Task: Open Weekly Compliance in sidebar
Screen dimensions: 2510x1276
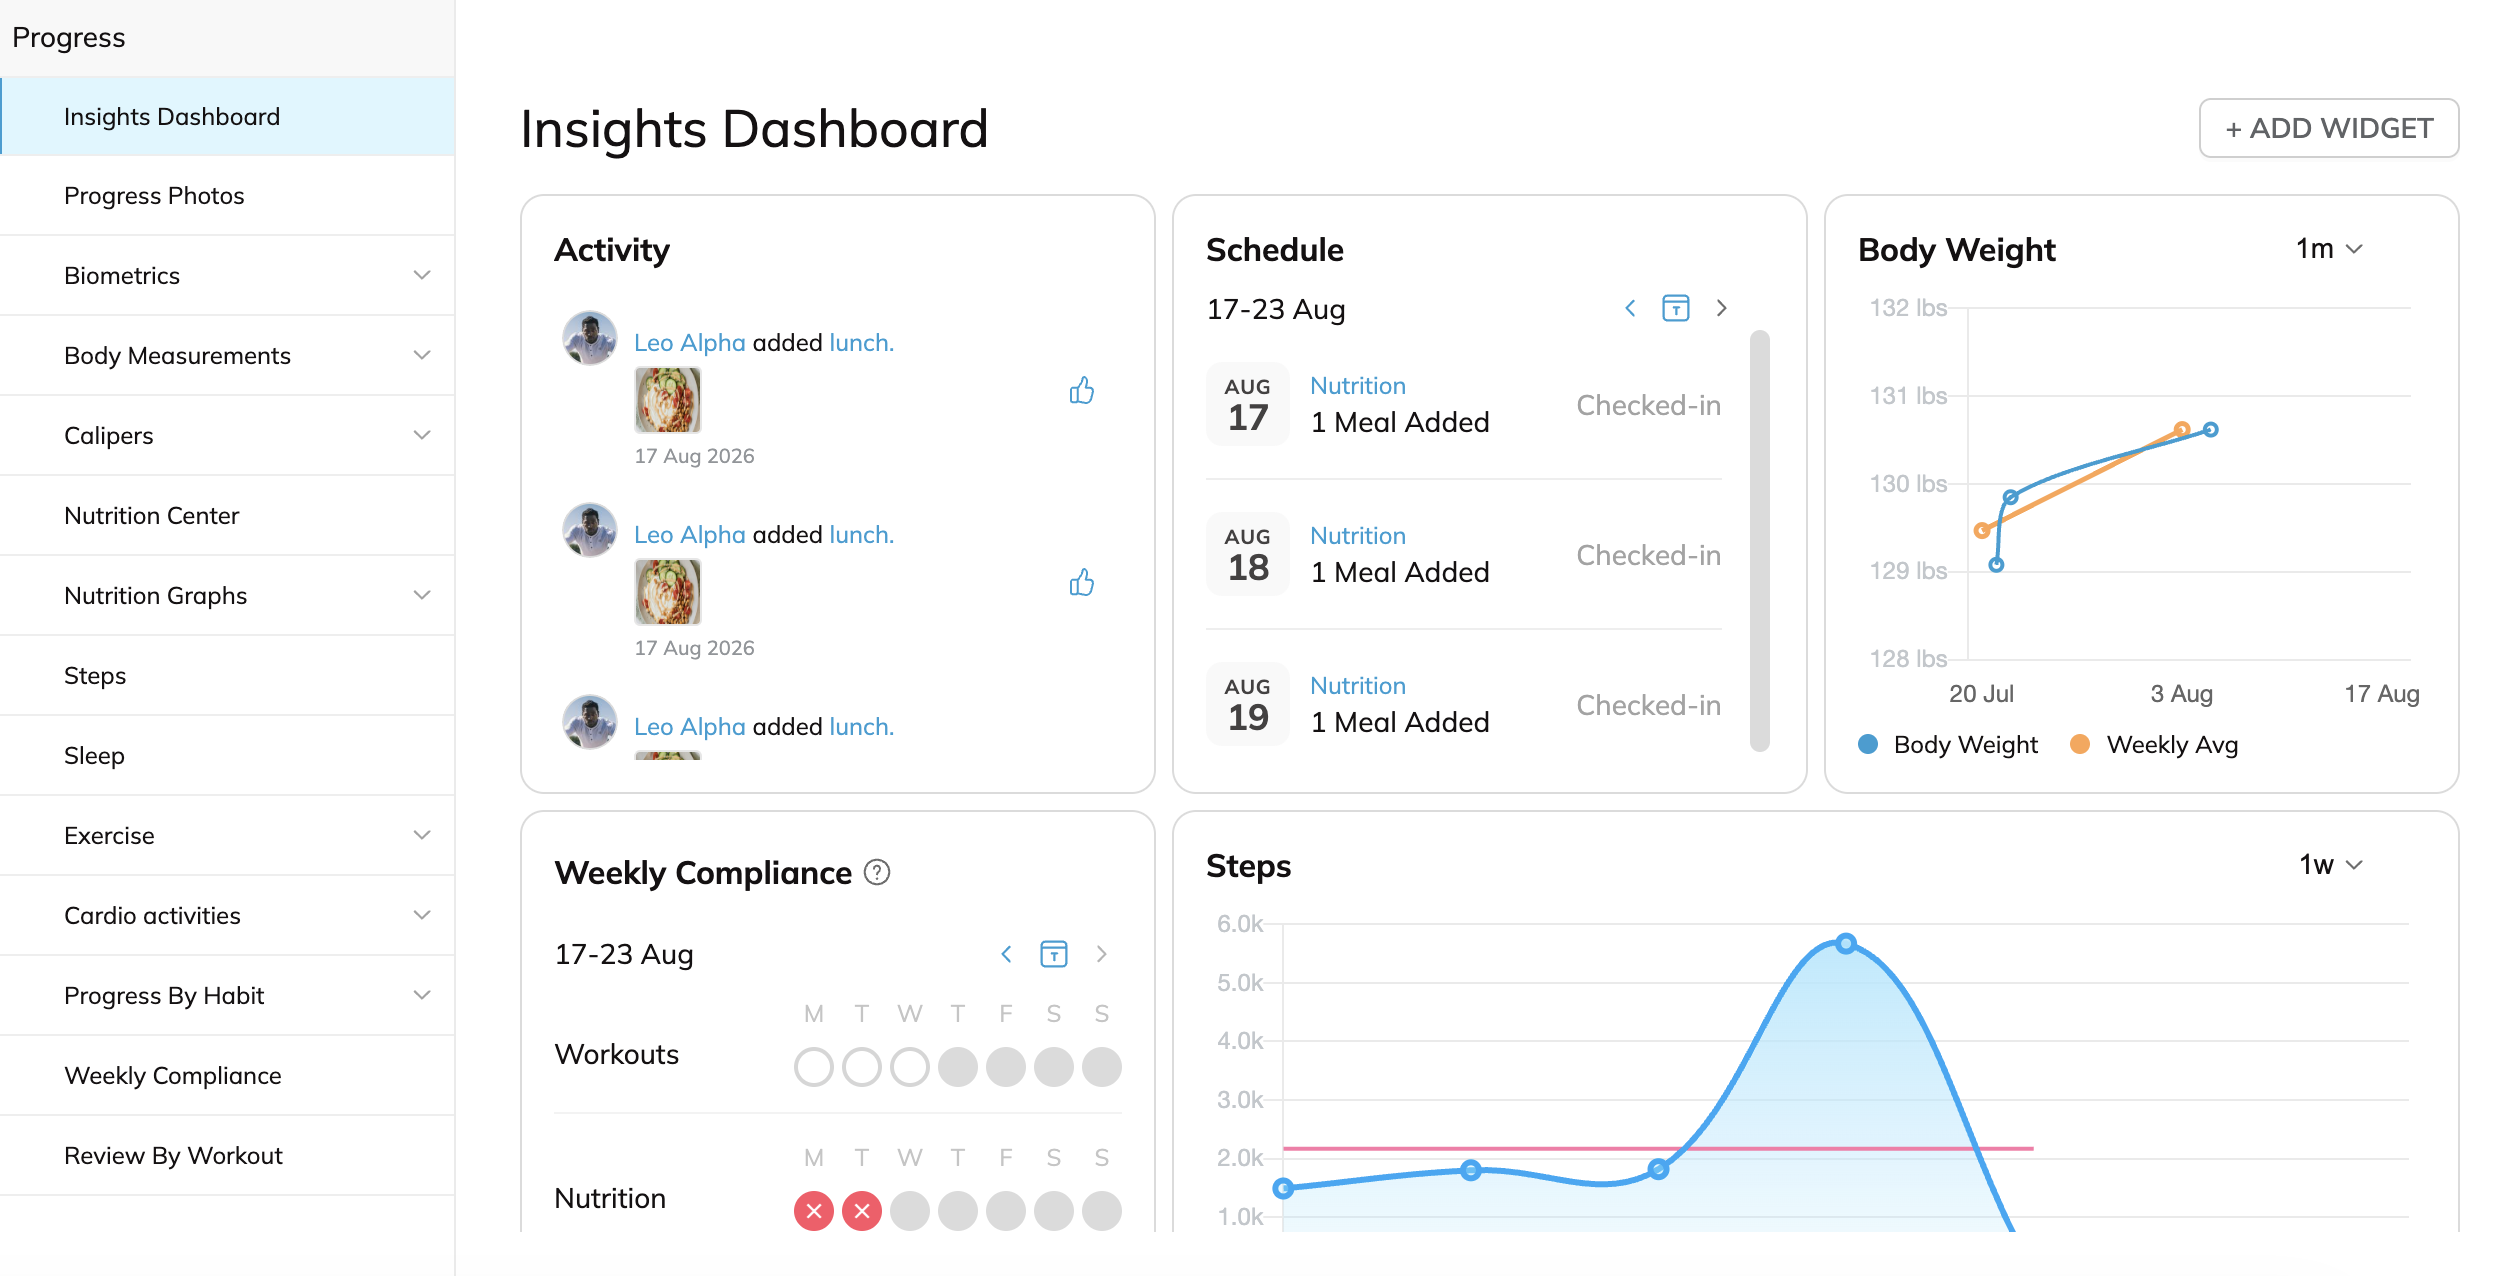Action: click(x=227, y=1075)
